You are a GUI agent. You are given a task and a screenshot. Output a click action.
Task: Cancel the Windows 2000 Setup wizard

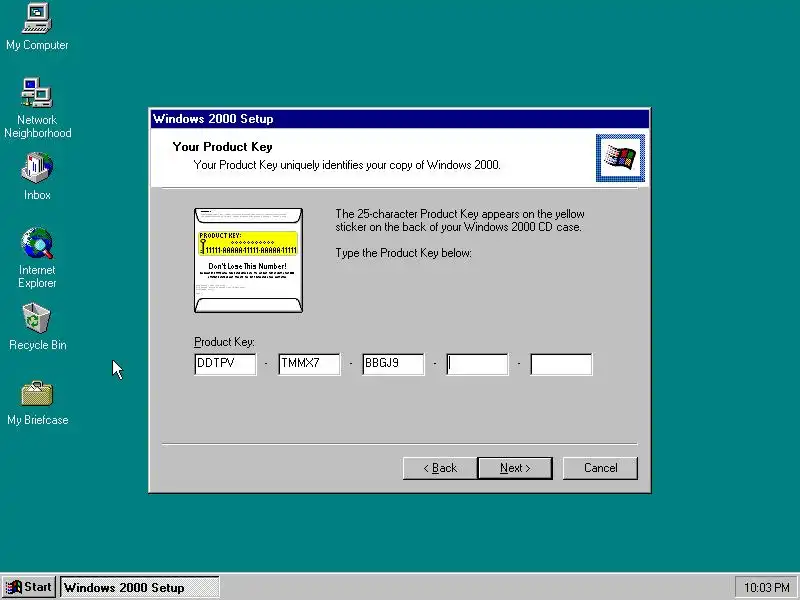tap(600, 468)
